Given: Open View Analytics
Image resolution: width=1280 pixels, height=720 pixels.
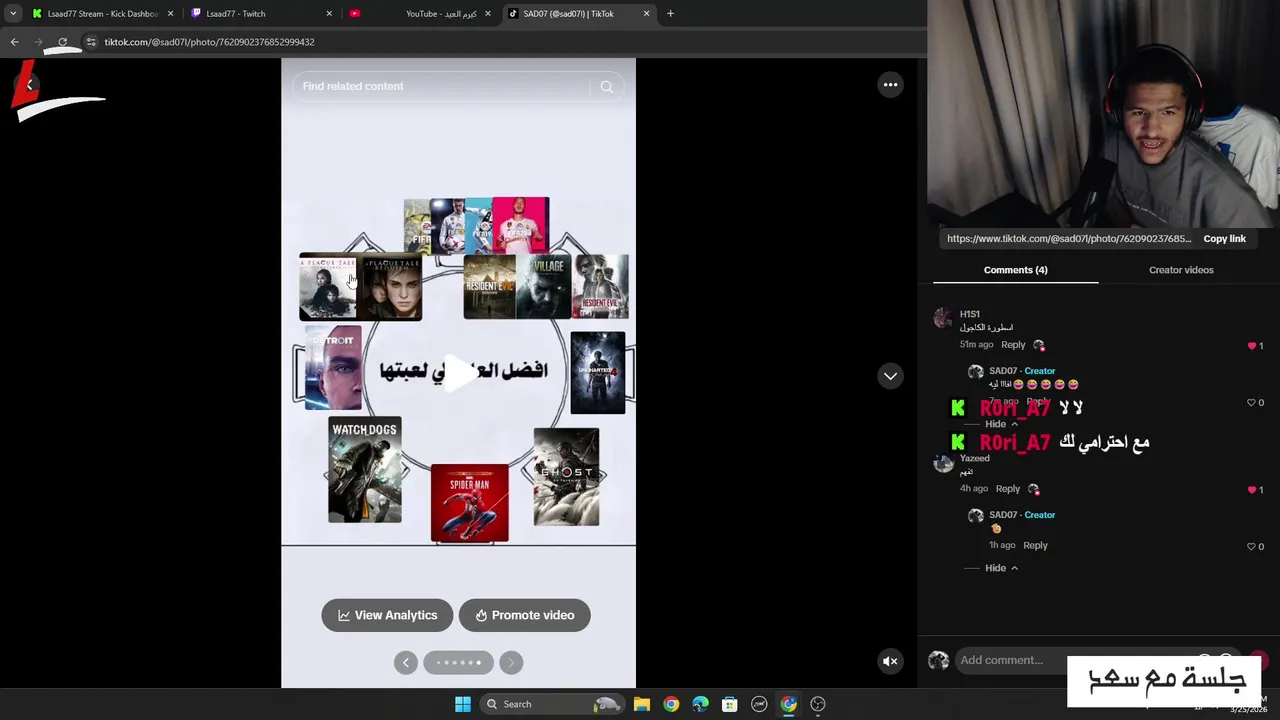Looking at the screenshot, I should pyautogui.click(x=387, y=615).
